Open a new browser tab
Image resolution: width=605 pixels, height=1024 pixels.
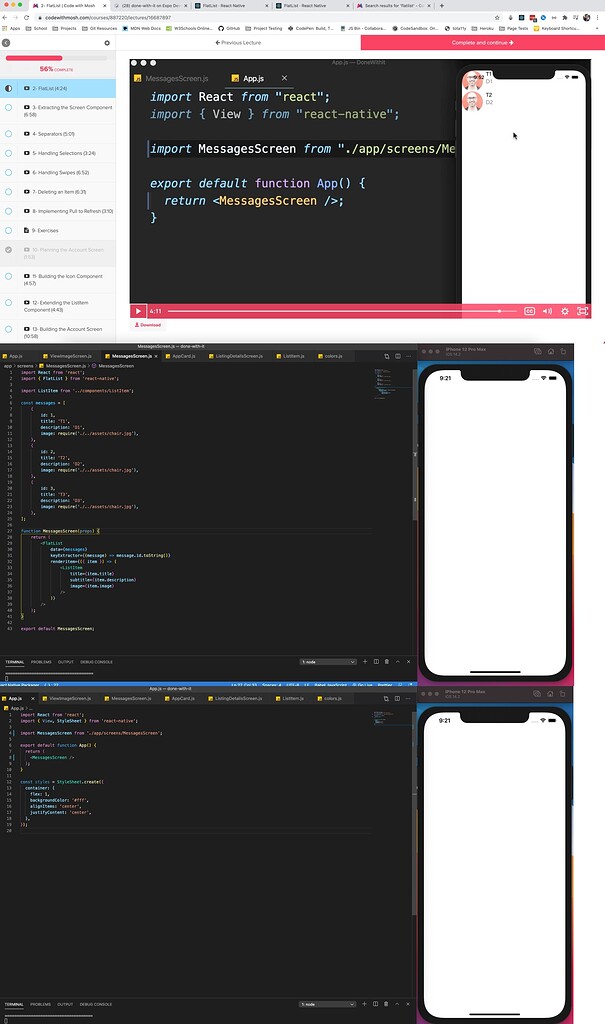pos(442,5)
